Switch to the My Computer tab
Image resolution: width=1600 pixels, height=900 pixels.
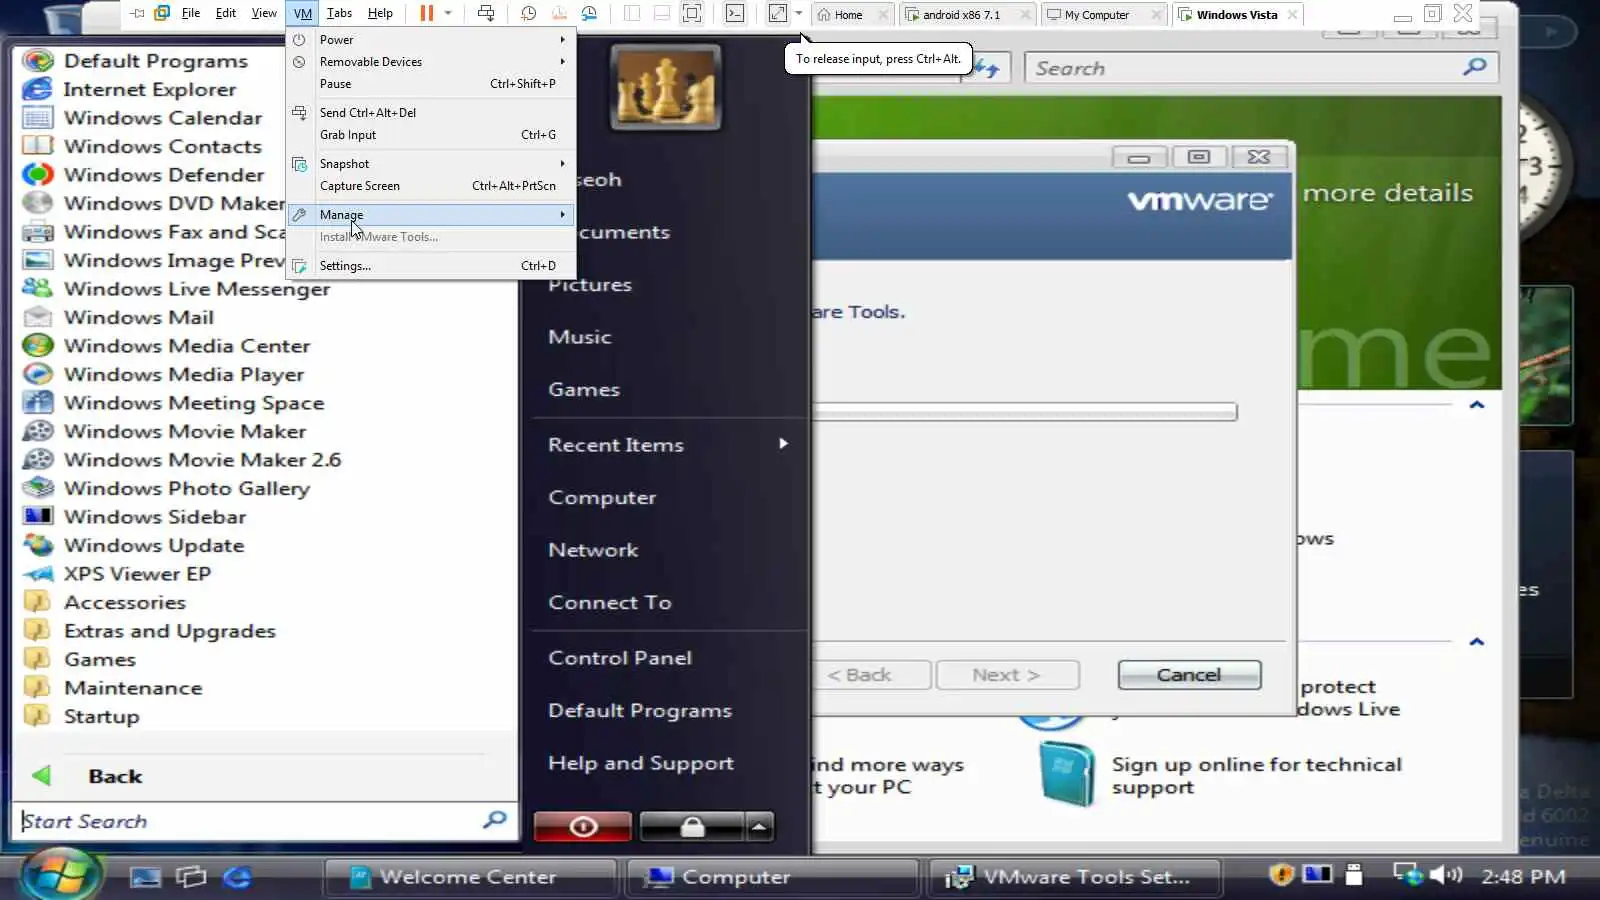1097,15
